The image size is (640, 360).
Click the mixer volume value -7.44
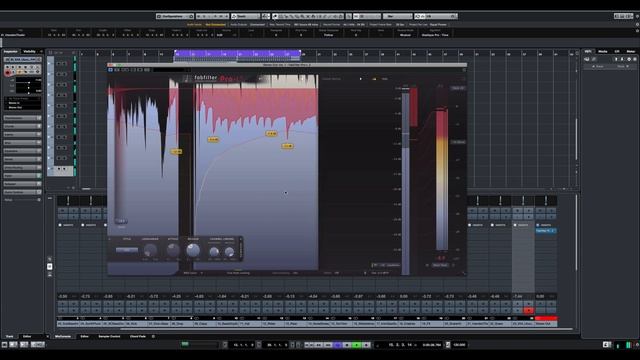point(517,296)
